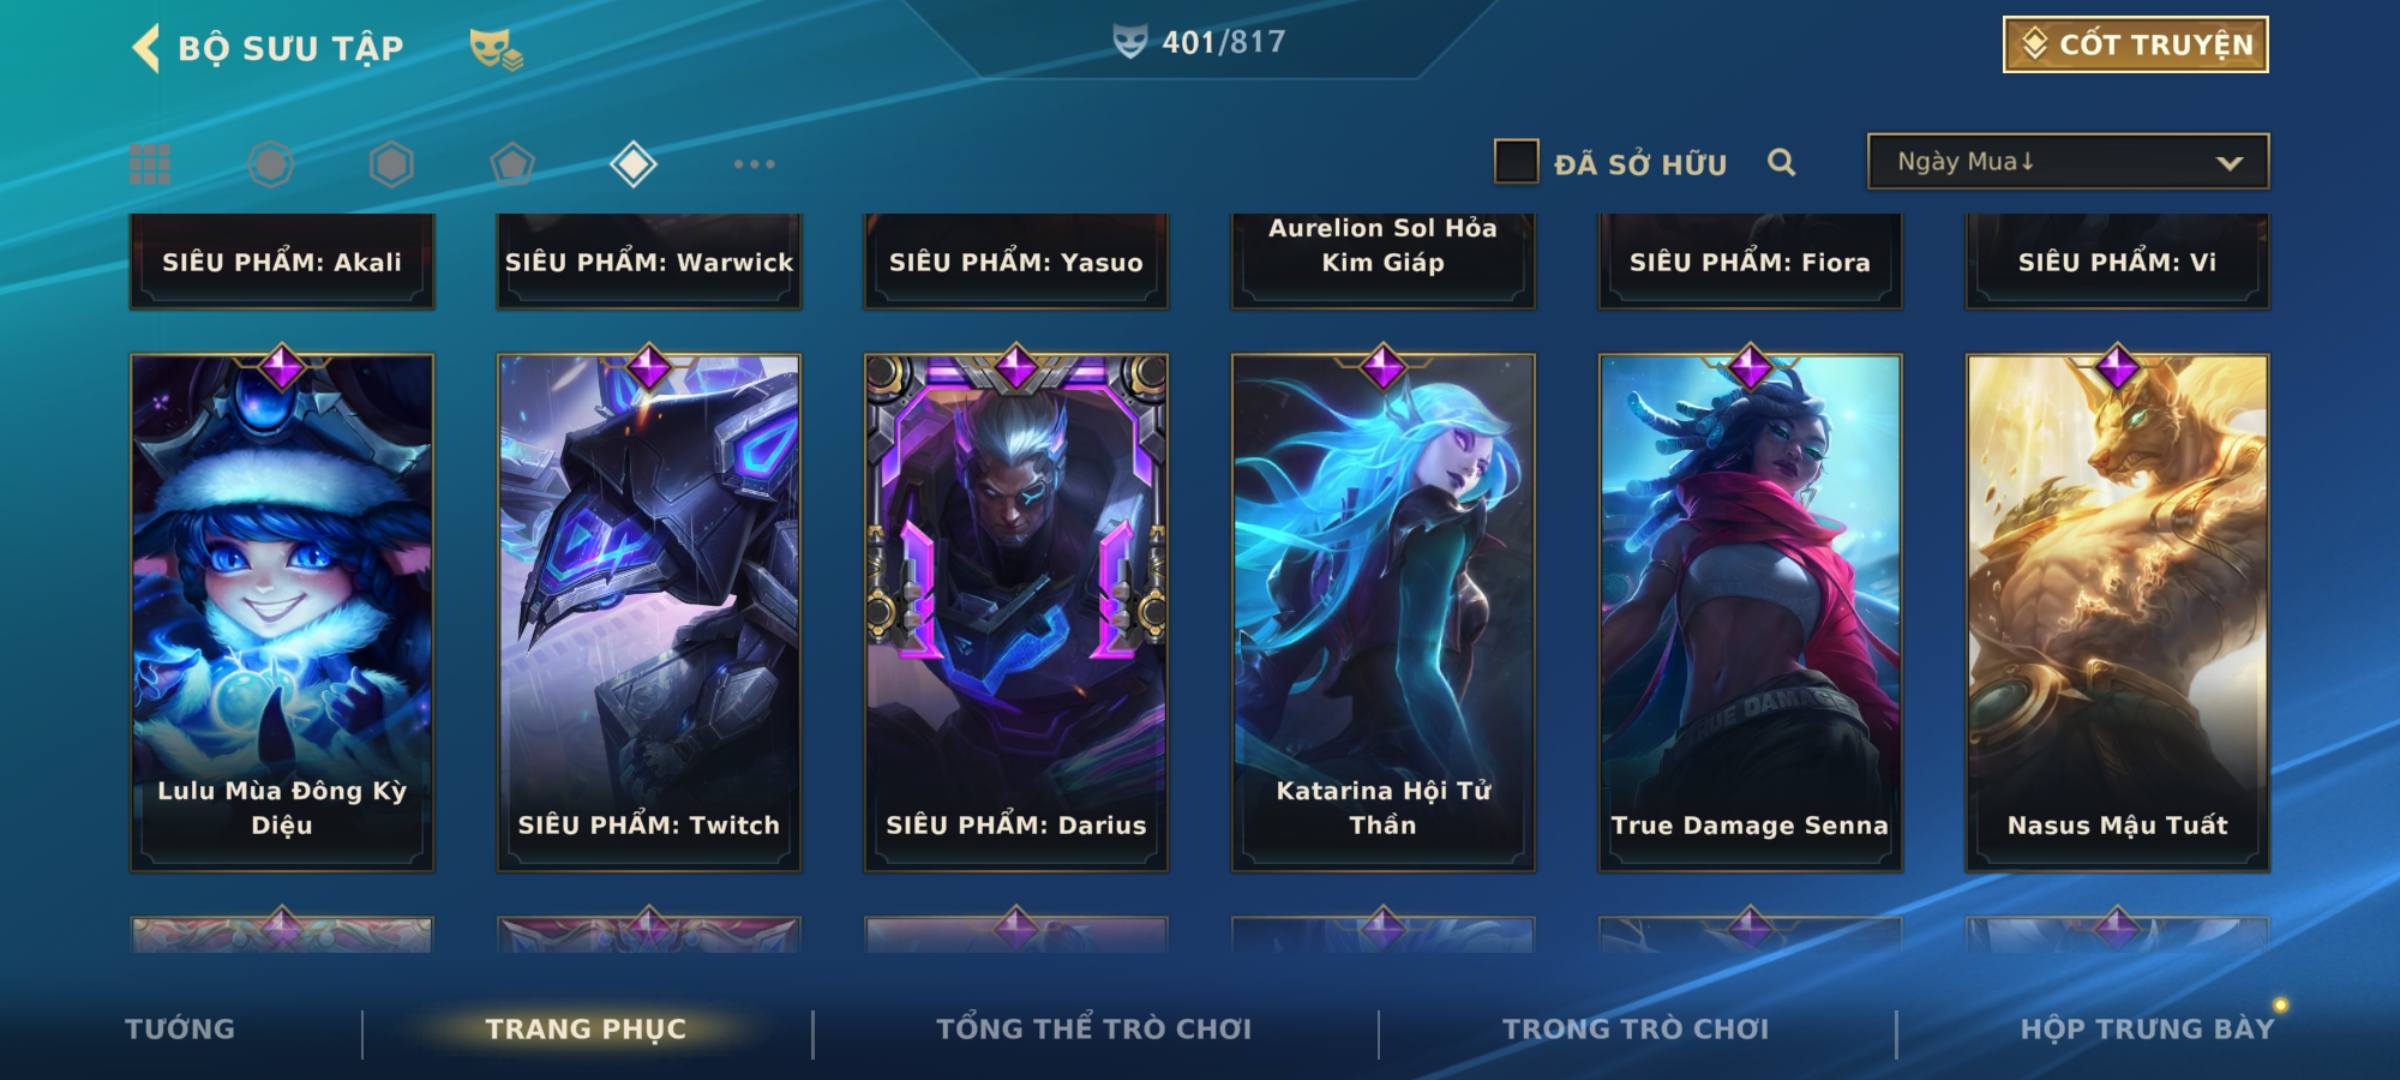Viewport: 2400px width, 1080px height.
Task: Filter by the pentagon rarity icon
Action: click(512, 164)
